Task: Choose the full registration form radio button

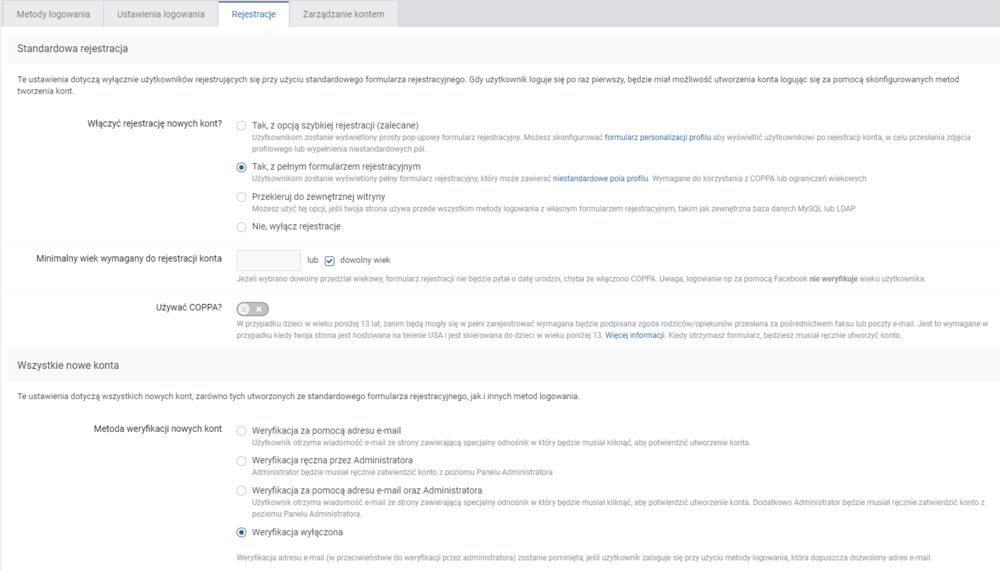Action: 241,166
